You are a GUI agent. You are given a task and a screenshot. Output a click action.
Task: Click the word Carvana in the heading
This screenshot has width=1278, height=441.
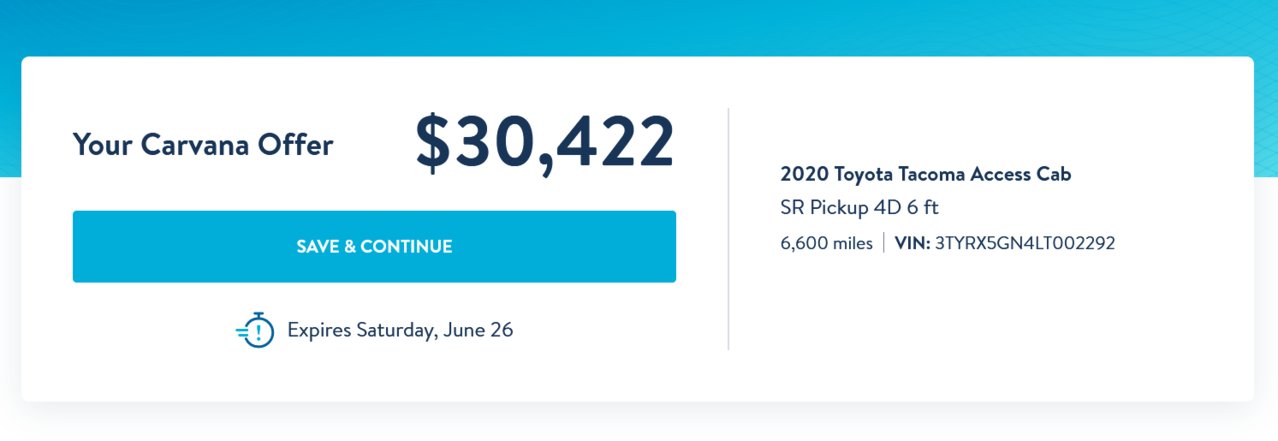coord(192,145)
